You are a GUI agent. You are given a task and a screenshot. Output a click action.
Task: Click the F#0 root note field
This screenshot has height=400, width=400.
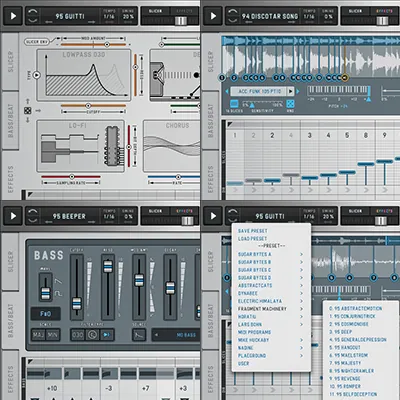(x=46, y=314)
